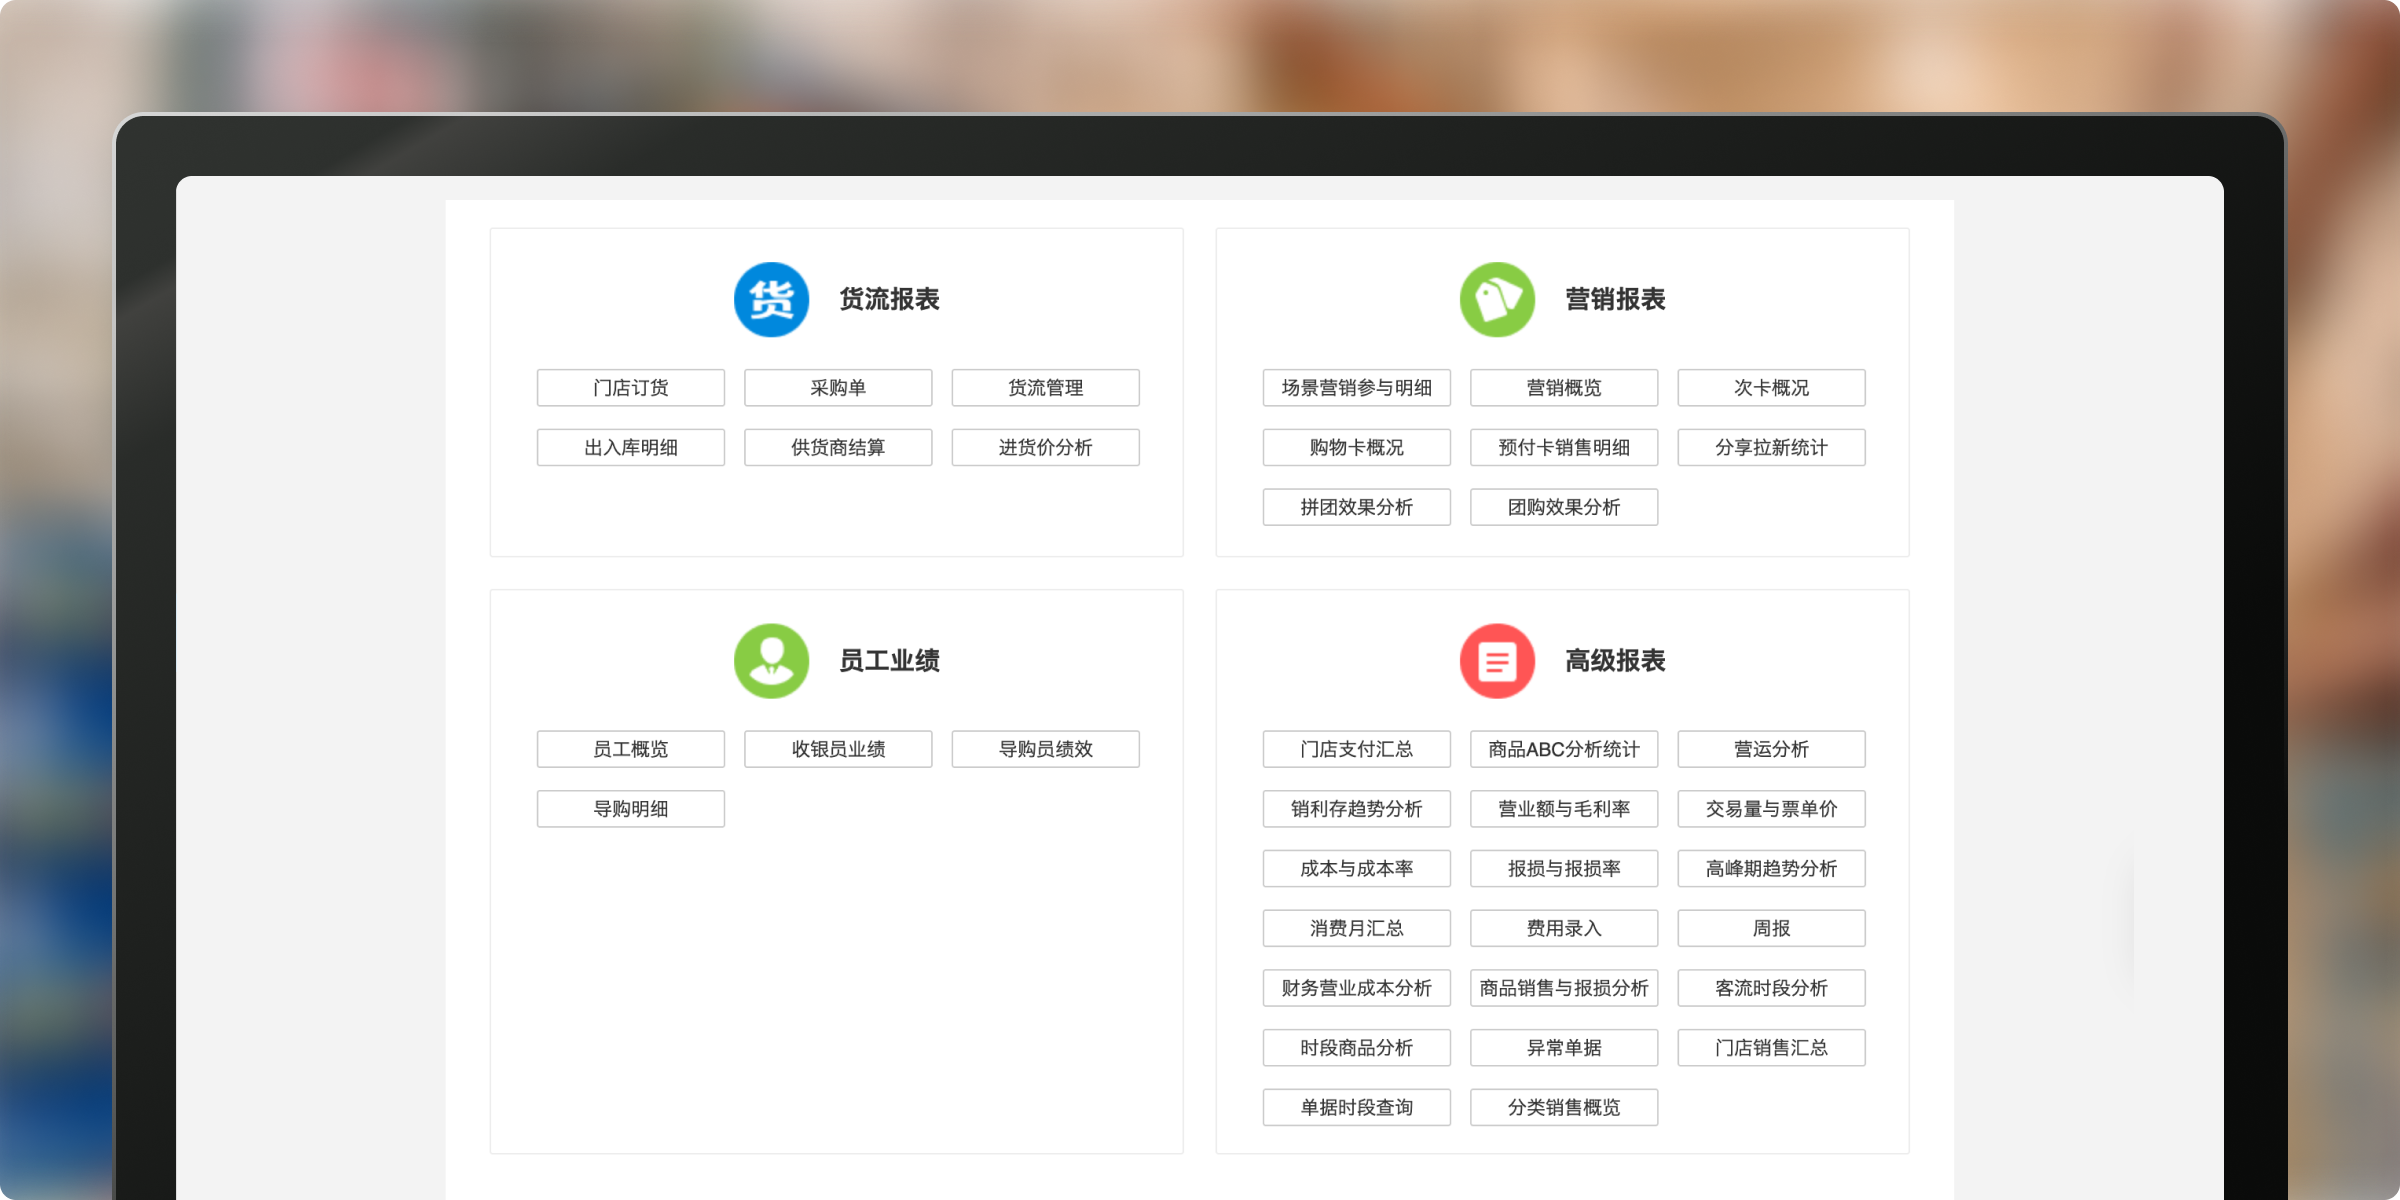The width and height of the screenshot is (2400, 1200).
Task: Open 进货价分析 report
Action: pyautogui.click(x=1046, y=447)
